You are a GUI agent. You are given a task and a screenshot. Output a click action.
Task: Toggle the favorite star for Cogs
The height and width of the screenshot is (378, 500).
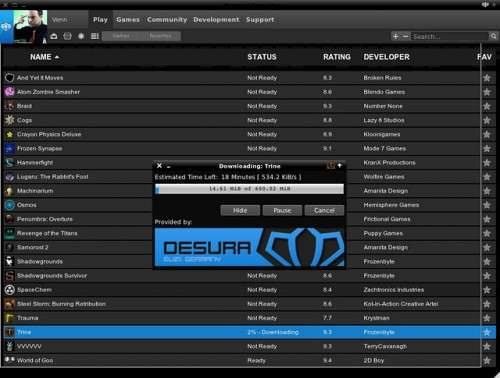click(487, 120)
